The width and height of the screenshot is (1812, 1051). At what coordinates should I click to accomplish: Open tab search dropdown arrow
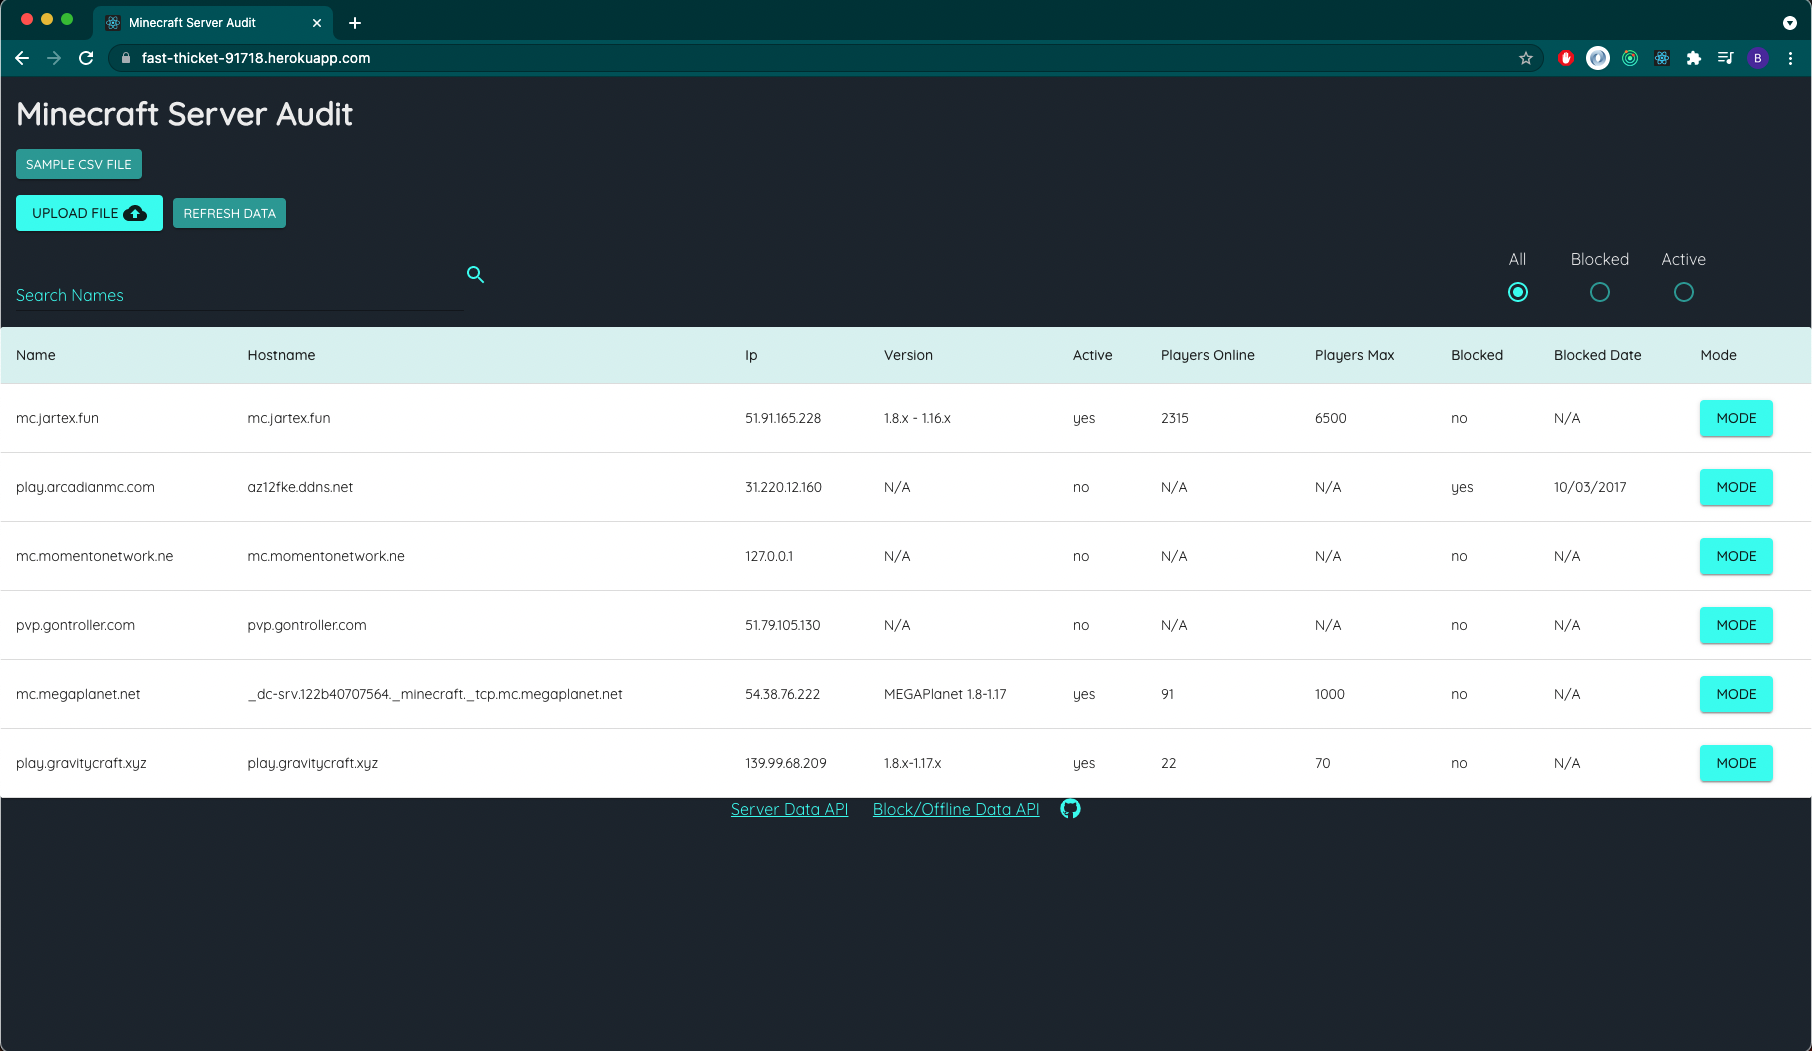1790,22
